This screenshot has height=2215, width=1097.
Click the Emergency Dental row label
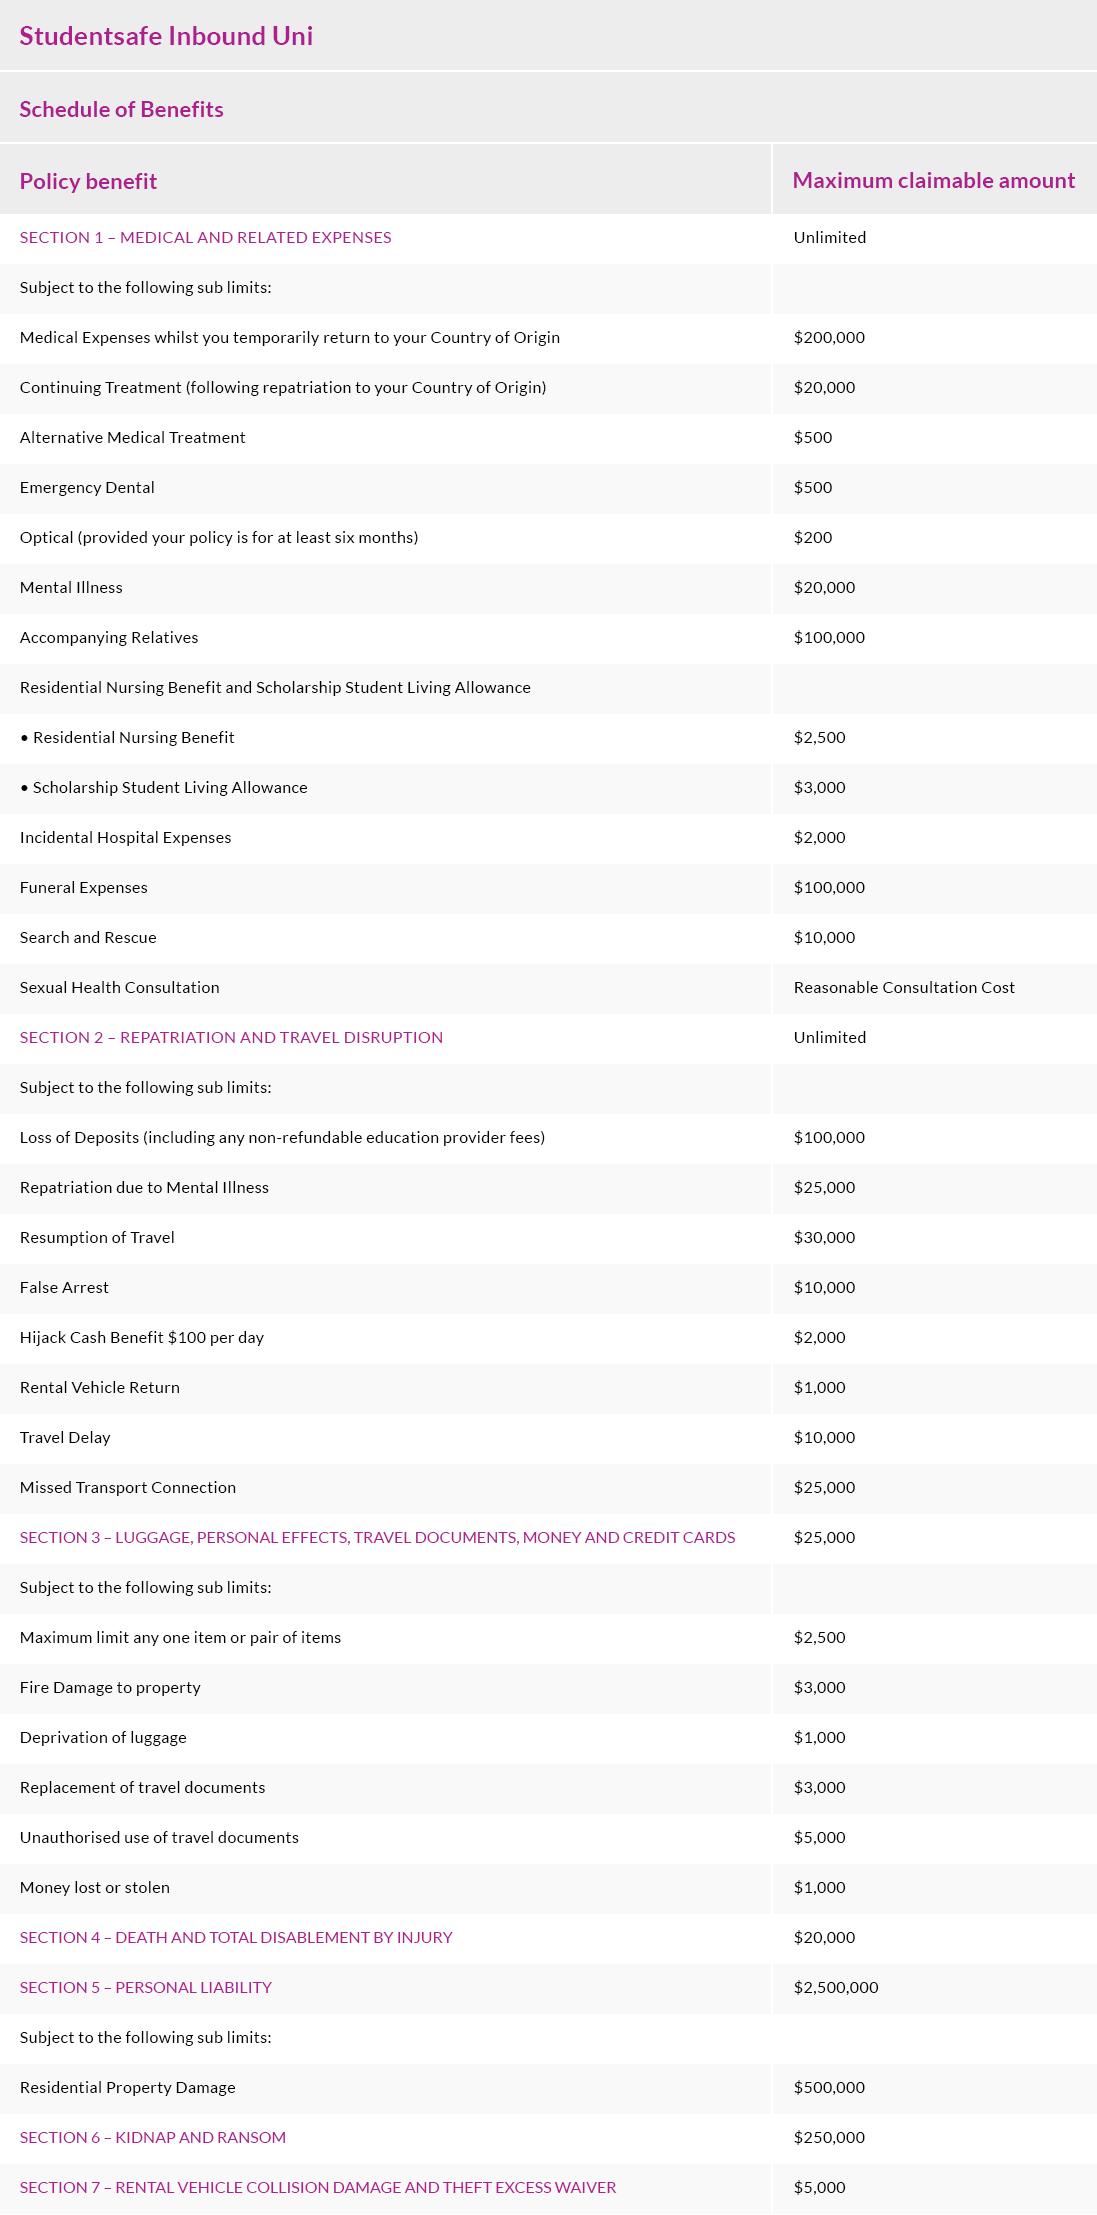pos(87,487)
